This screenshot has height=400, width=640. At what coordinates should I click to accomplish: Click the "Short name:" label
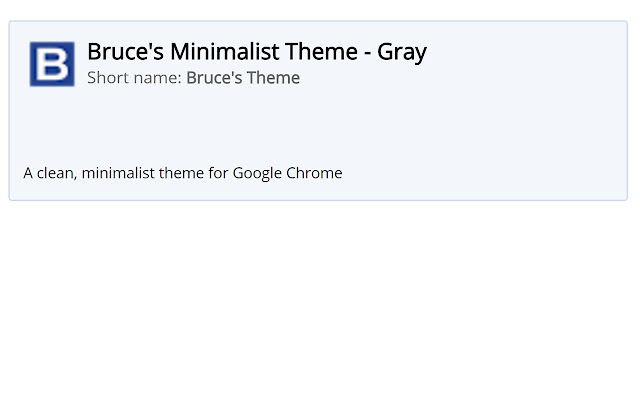(x=134, y=78)
